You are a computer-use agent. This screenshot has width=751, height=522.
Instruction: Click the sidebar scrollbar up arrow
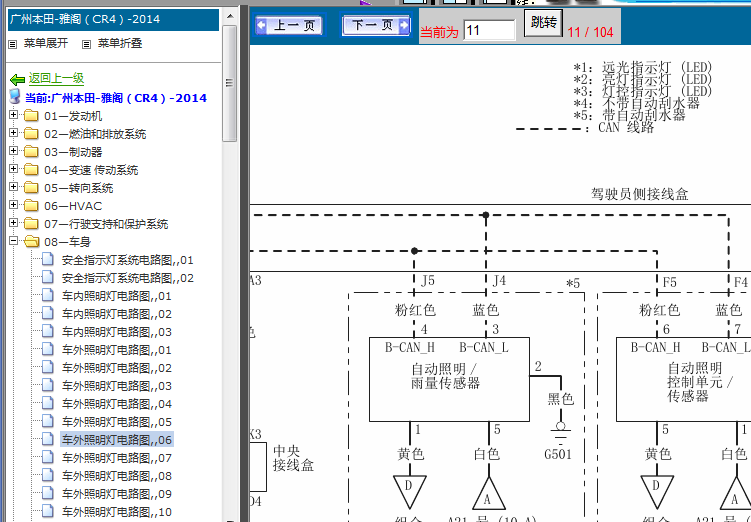[x=230, y=17]
